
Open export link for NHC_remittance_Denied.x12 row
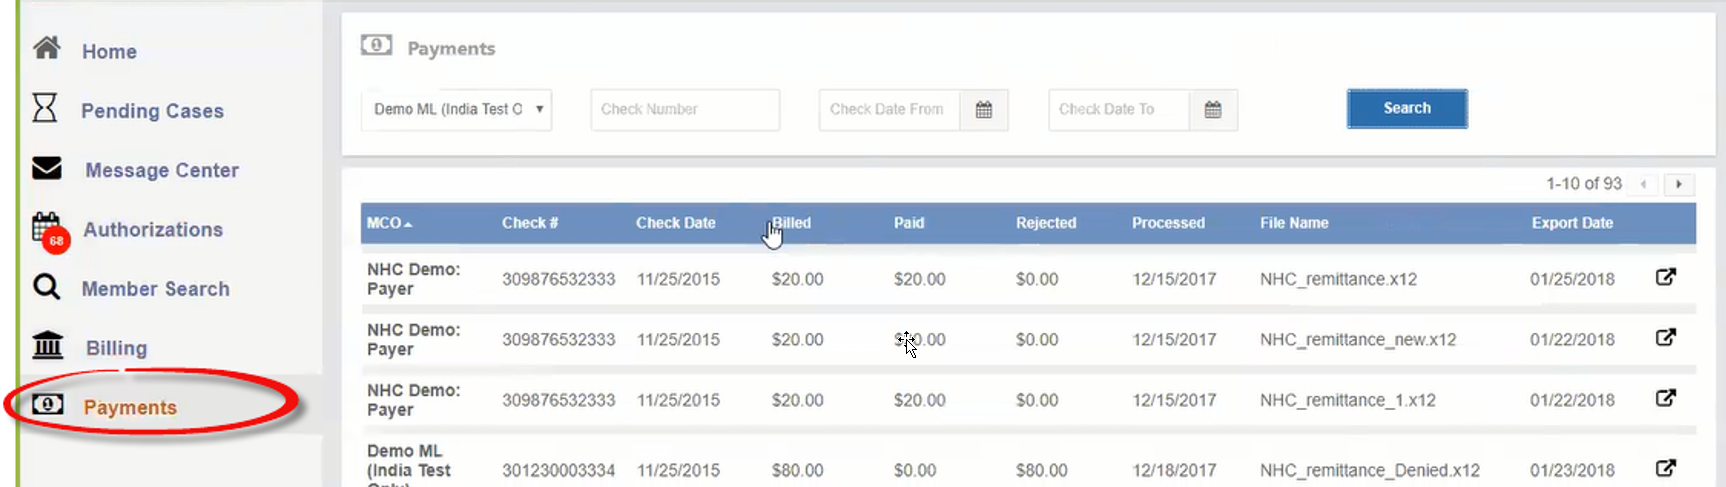pyautogui.click(x=1665, y=468)
